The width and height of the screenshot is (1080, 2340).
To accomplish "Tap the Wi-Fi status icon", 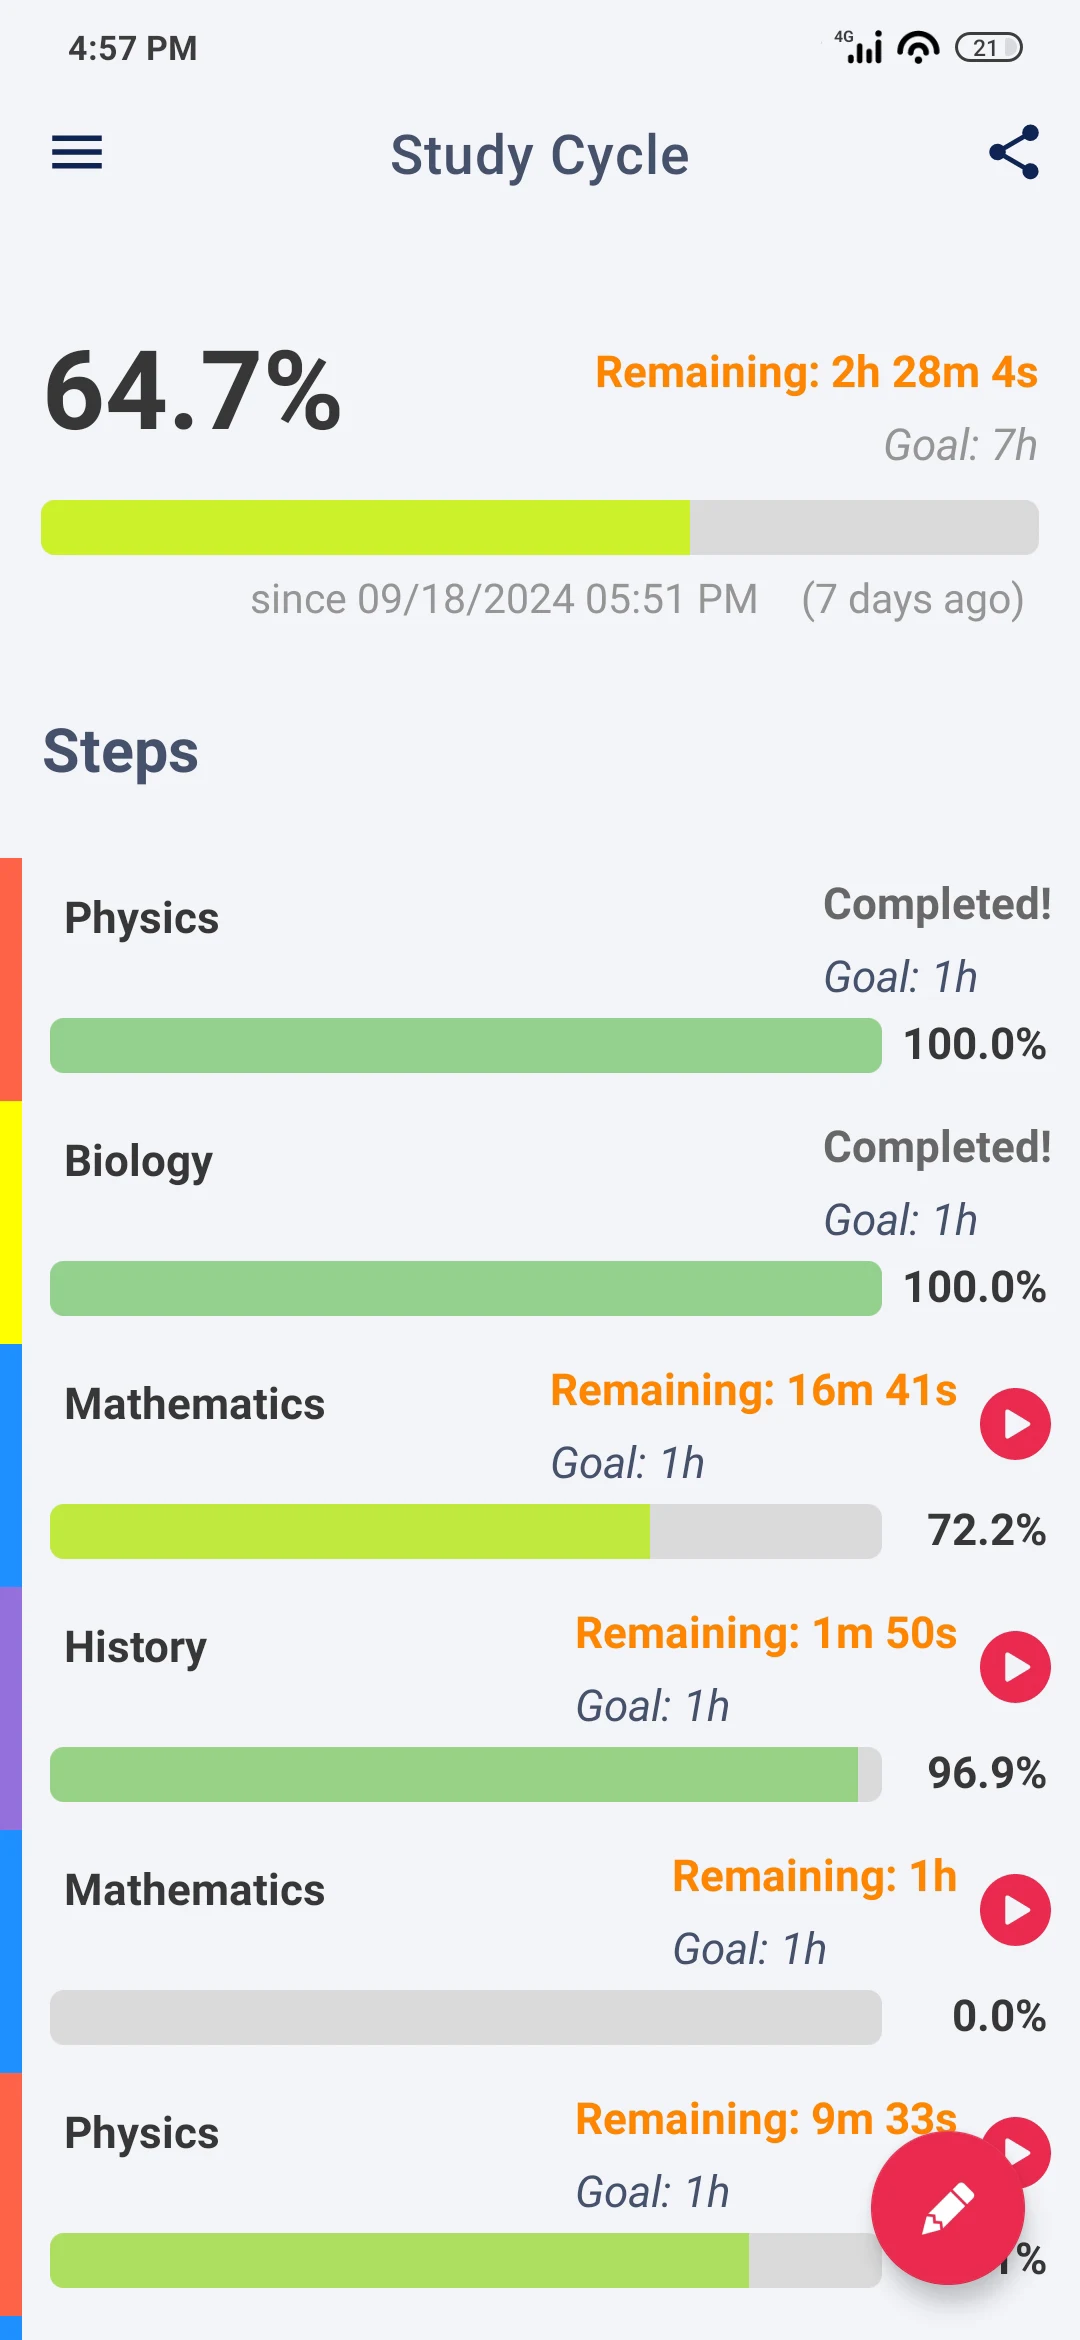I will (918, 47).
